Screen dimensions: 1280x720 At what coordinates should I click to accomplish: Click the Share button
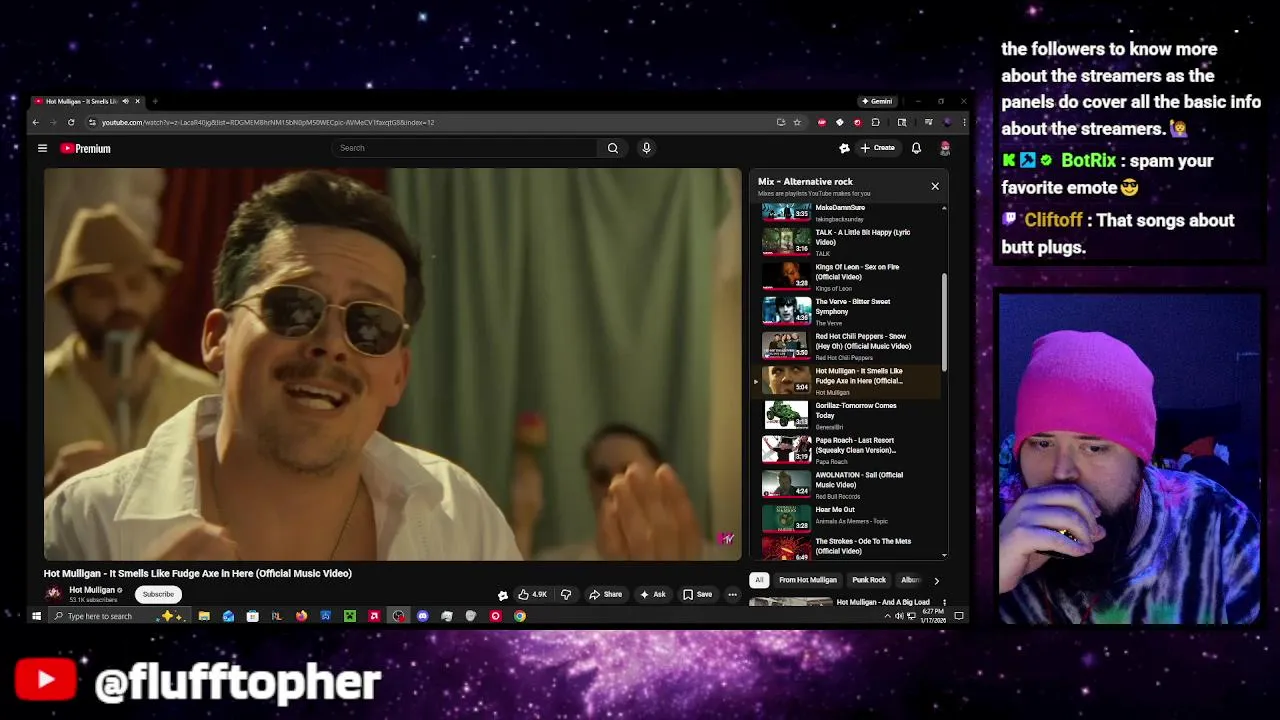click(x=606, y=594)
